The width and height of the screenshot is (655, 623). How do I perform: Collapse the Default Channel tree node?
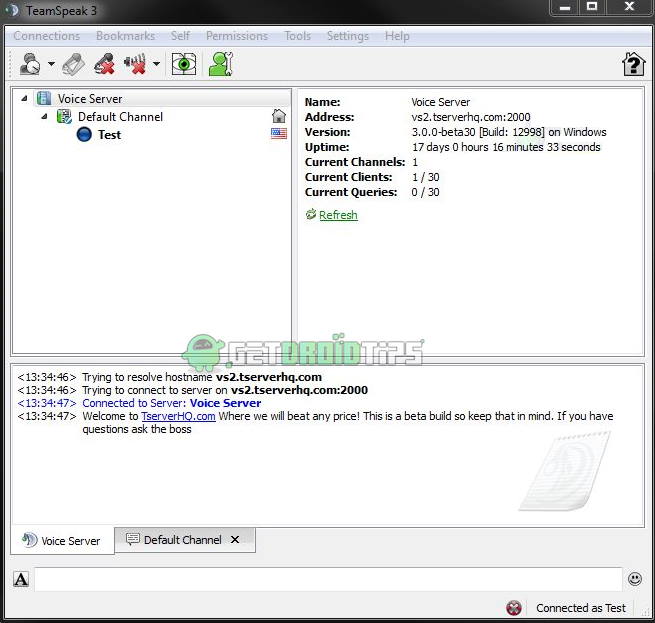coord(44,117)
